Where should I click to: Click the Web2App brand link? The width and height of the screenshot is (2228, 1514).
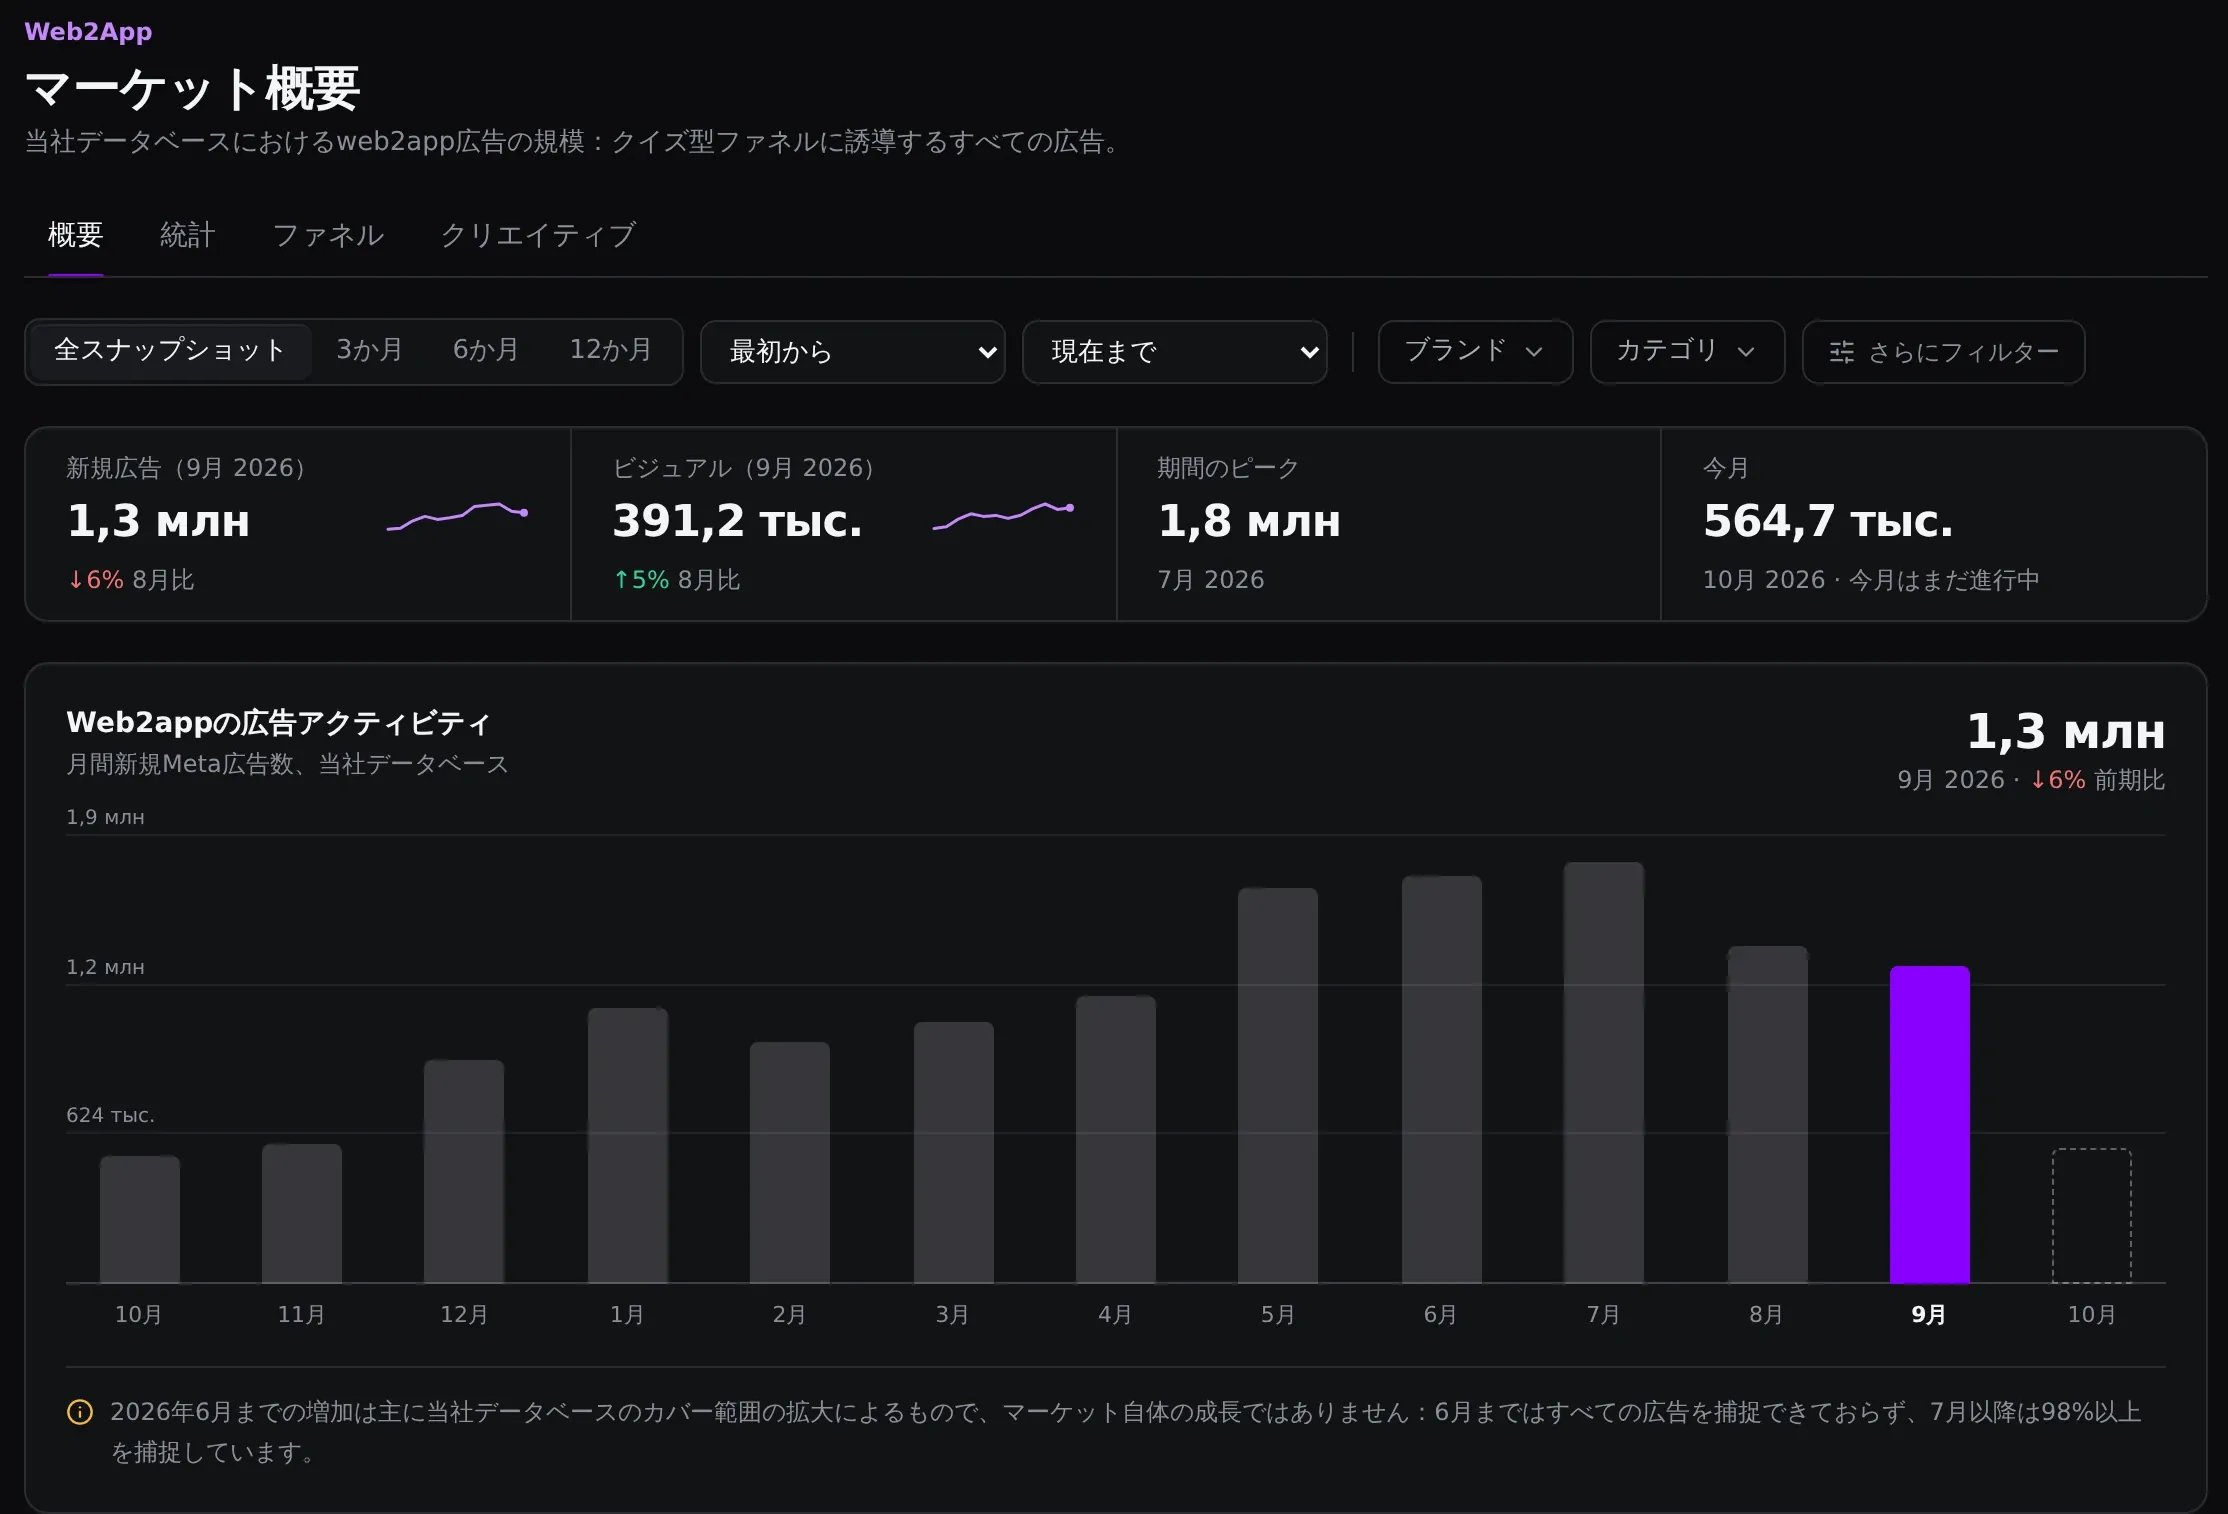click(x=88, y=31)
